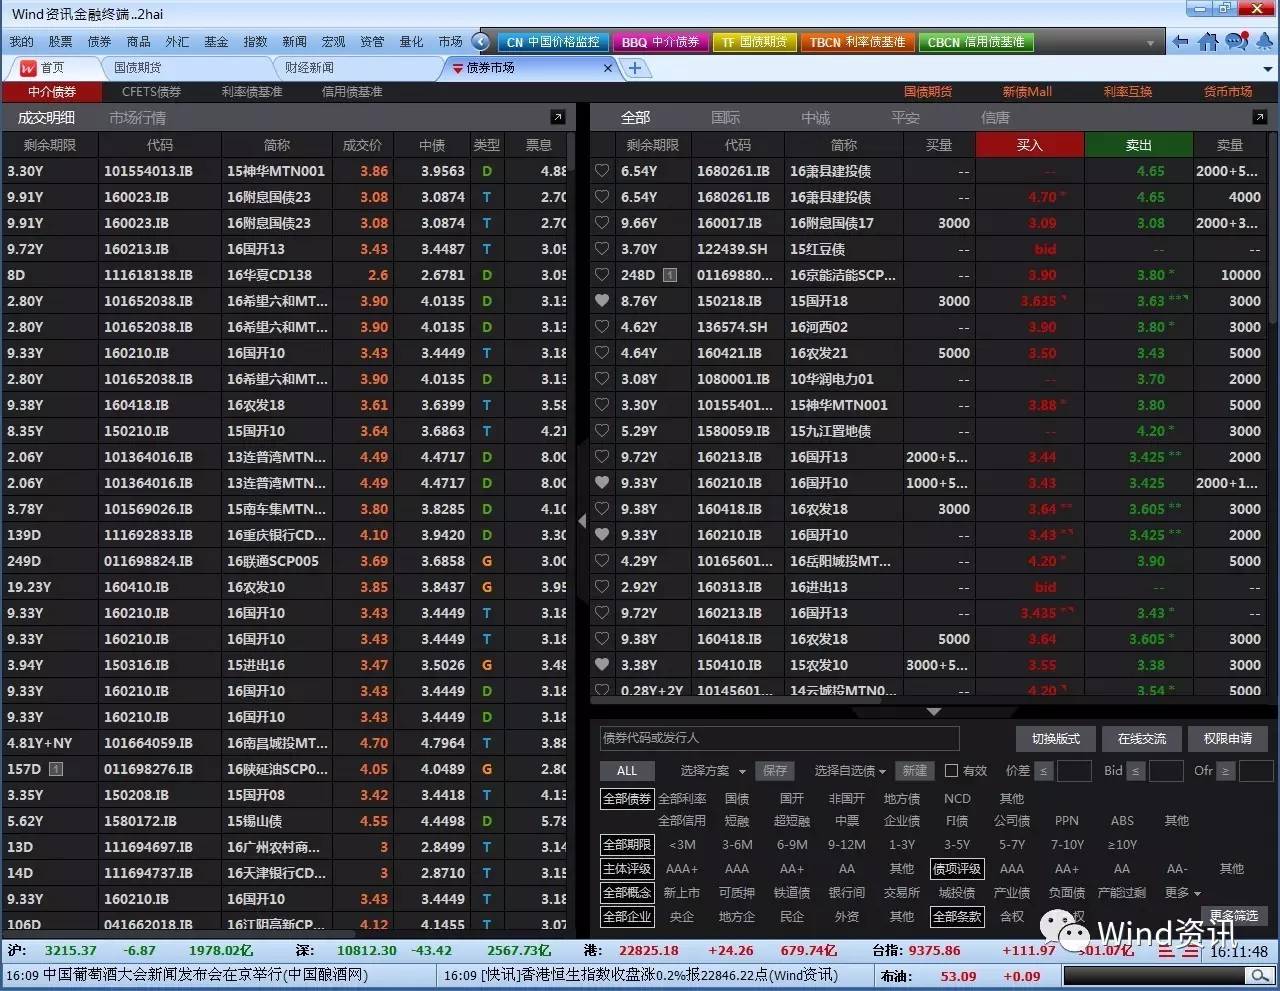This screenshot has height=991, width=1280.
Task: Open the 债券 menu
Action: [100, 42]
